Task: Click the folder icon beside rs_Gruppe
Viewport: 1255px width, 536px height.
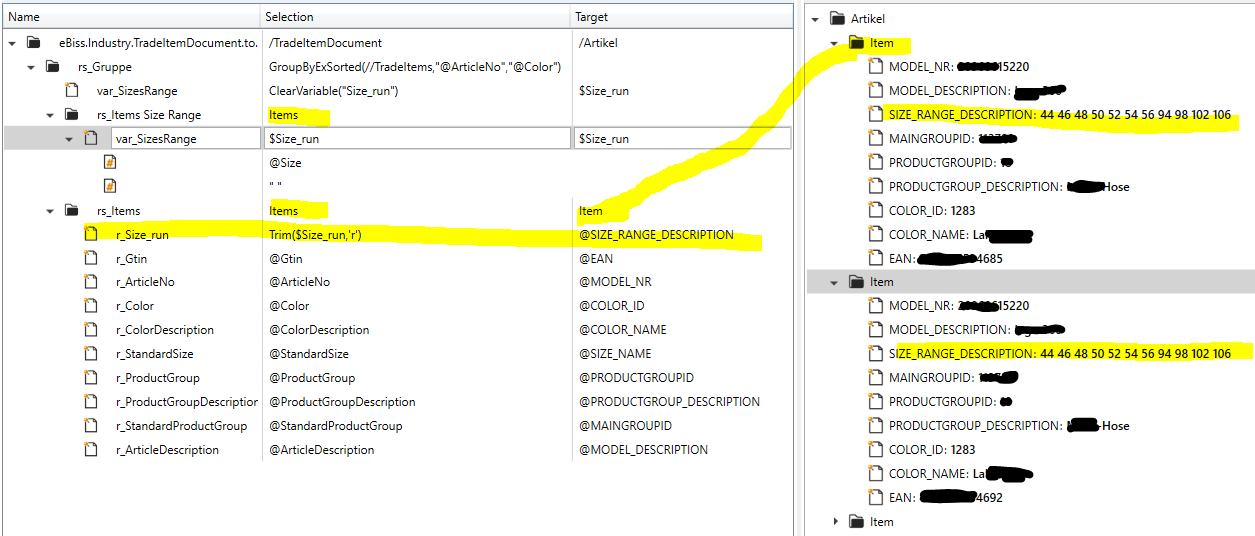Action: coord(52,67)
